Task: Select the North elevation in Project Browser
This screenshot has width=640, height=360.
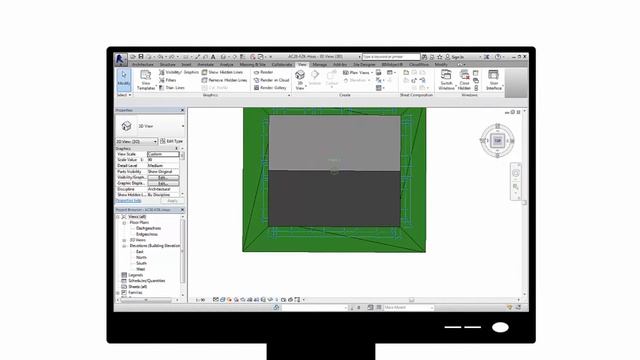Action: point(141,258)
